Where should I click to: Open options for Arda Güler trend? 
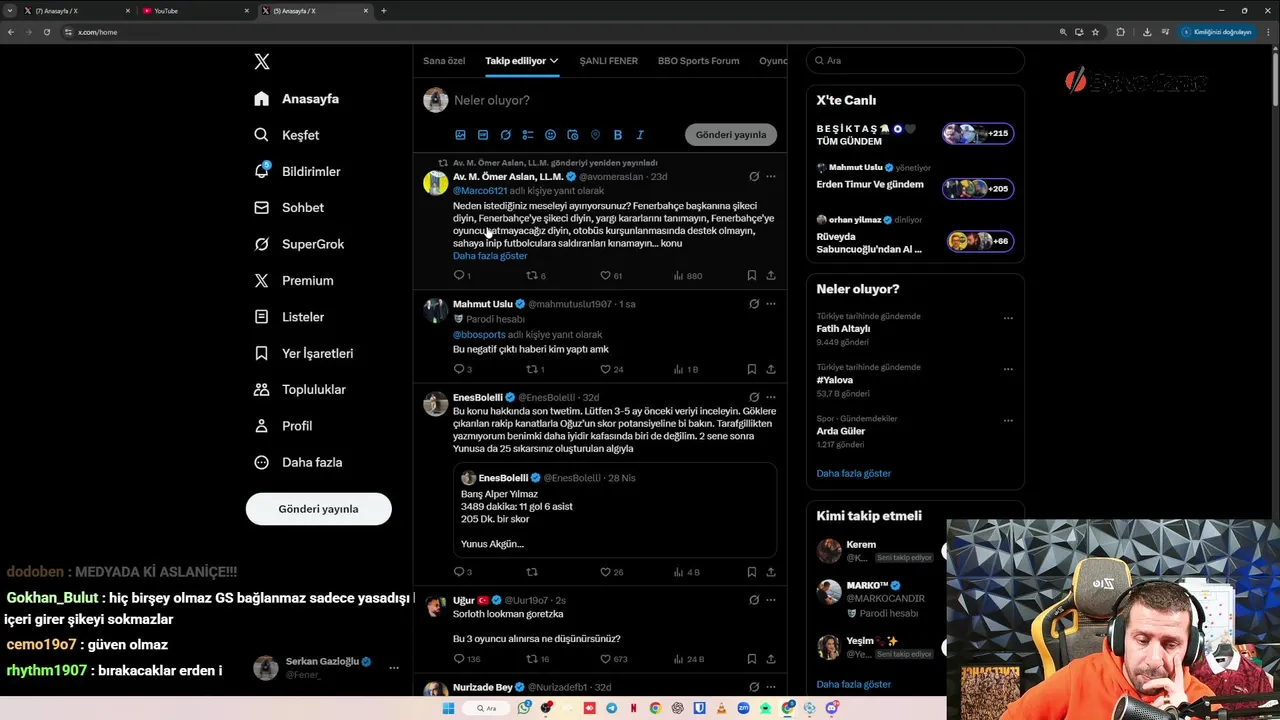tap(1008, 420)
